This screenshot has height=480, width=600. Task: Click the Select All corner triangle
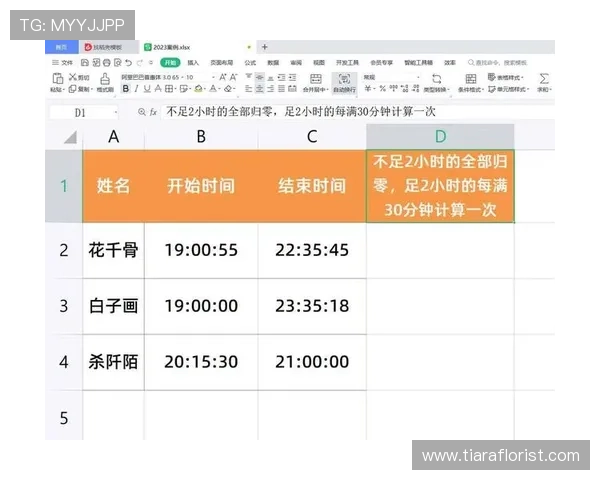pos(70,137)
